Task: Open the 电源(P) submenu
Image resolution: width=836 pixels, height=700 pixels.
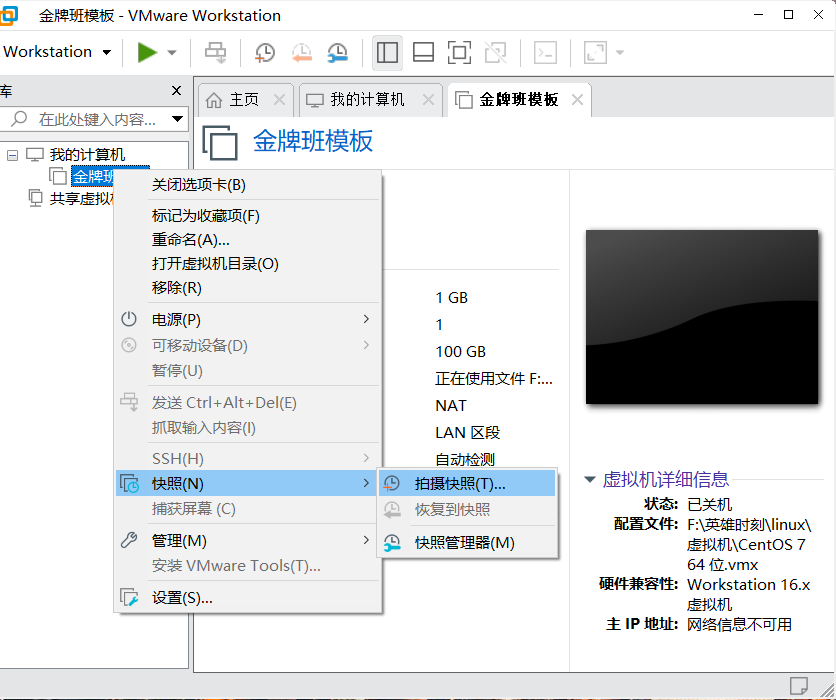Action: [x=248, y=319]
